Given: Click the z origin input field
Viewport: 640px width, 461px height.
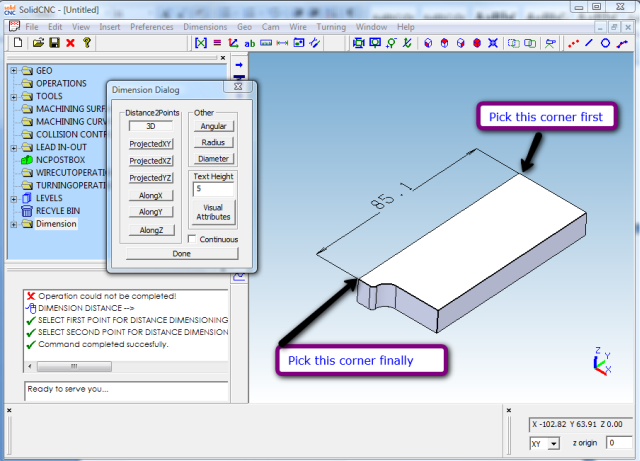Looking at the screenshot, I should 617,443.
